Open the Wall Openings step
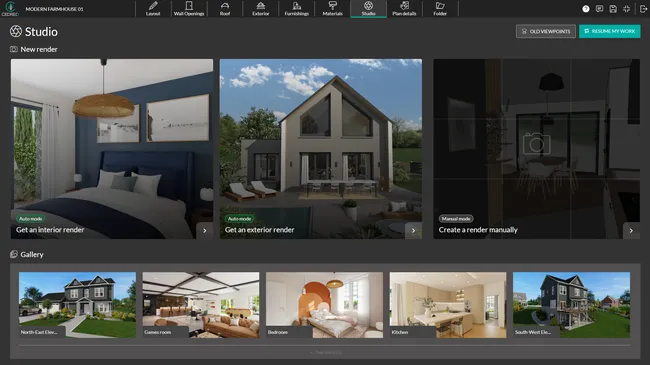The width and height of the screenshot is (650, 365). [189, 9]
